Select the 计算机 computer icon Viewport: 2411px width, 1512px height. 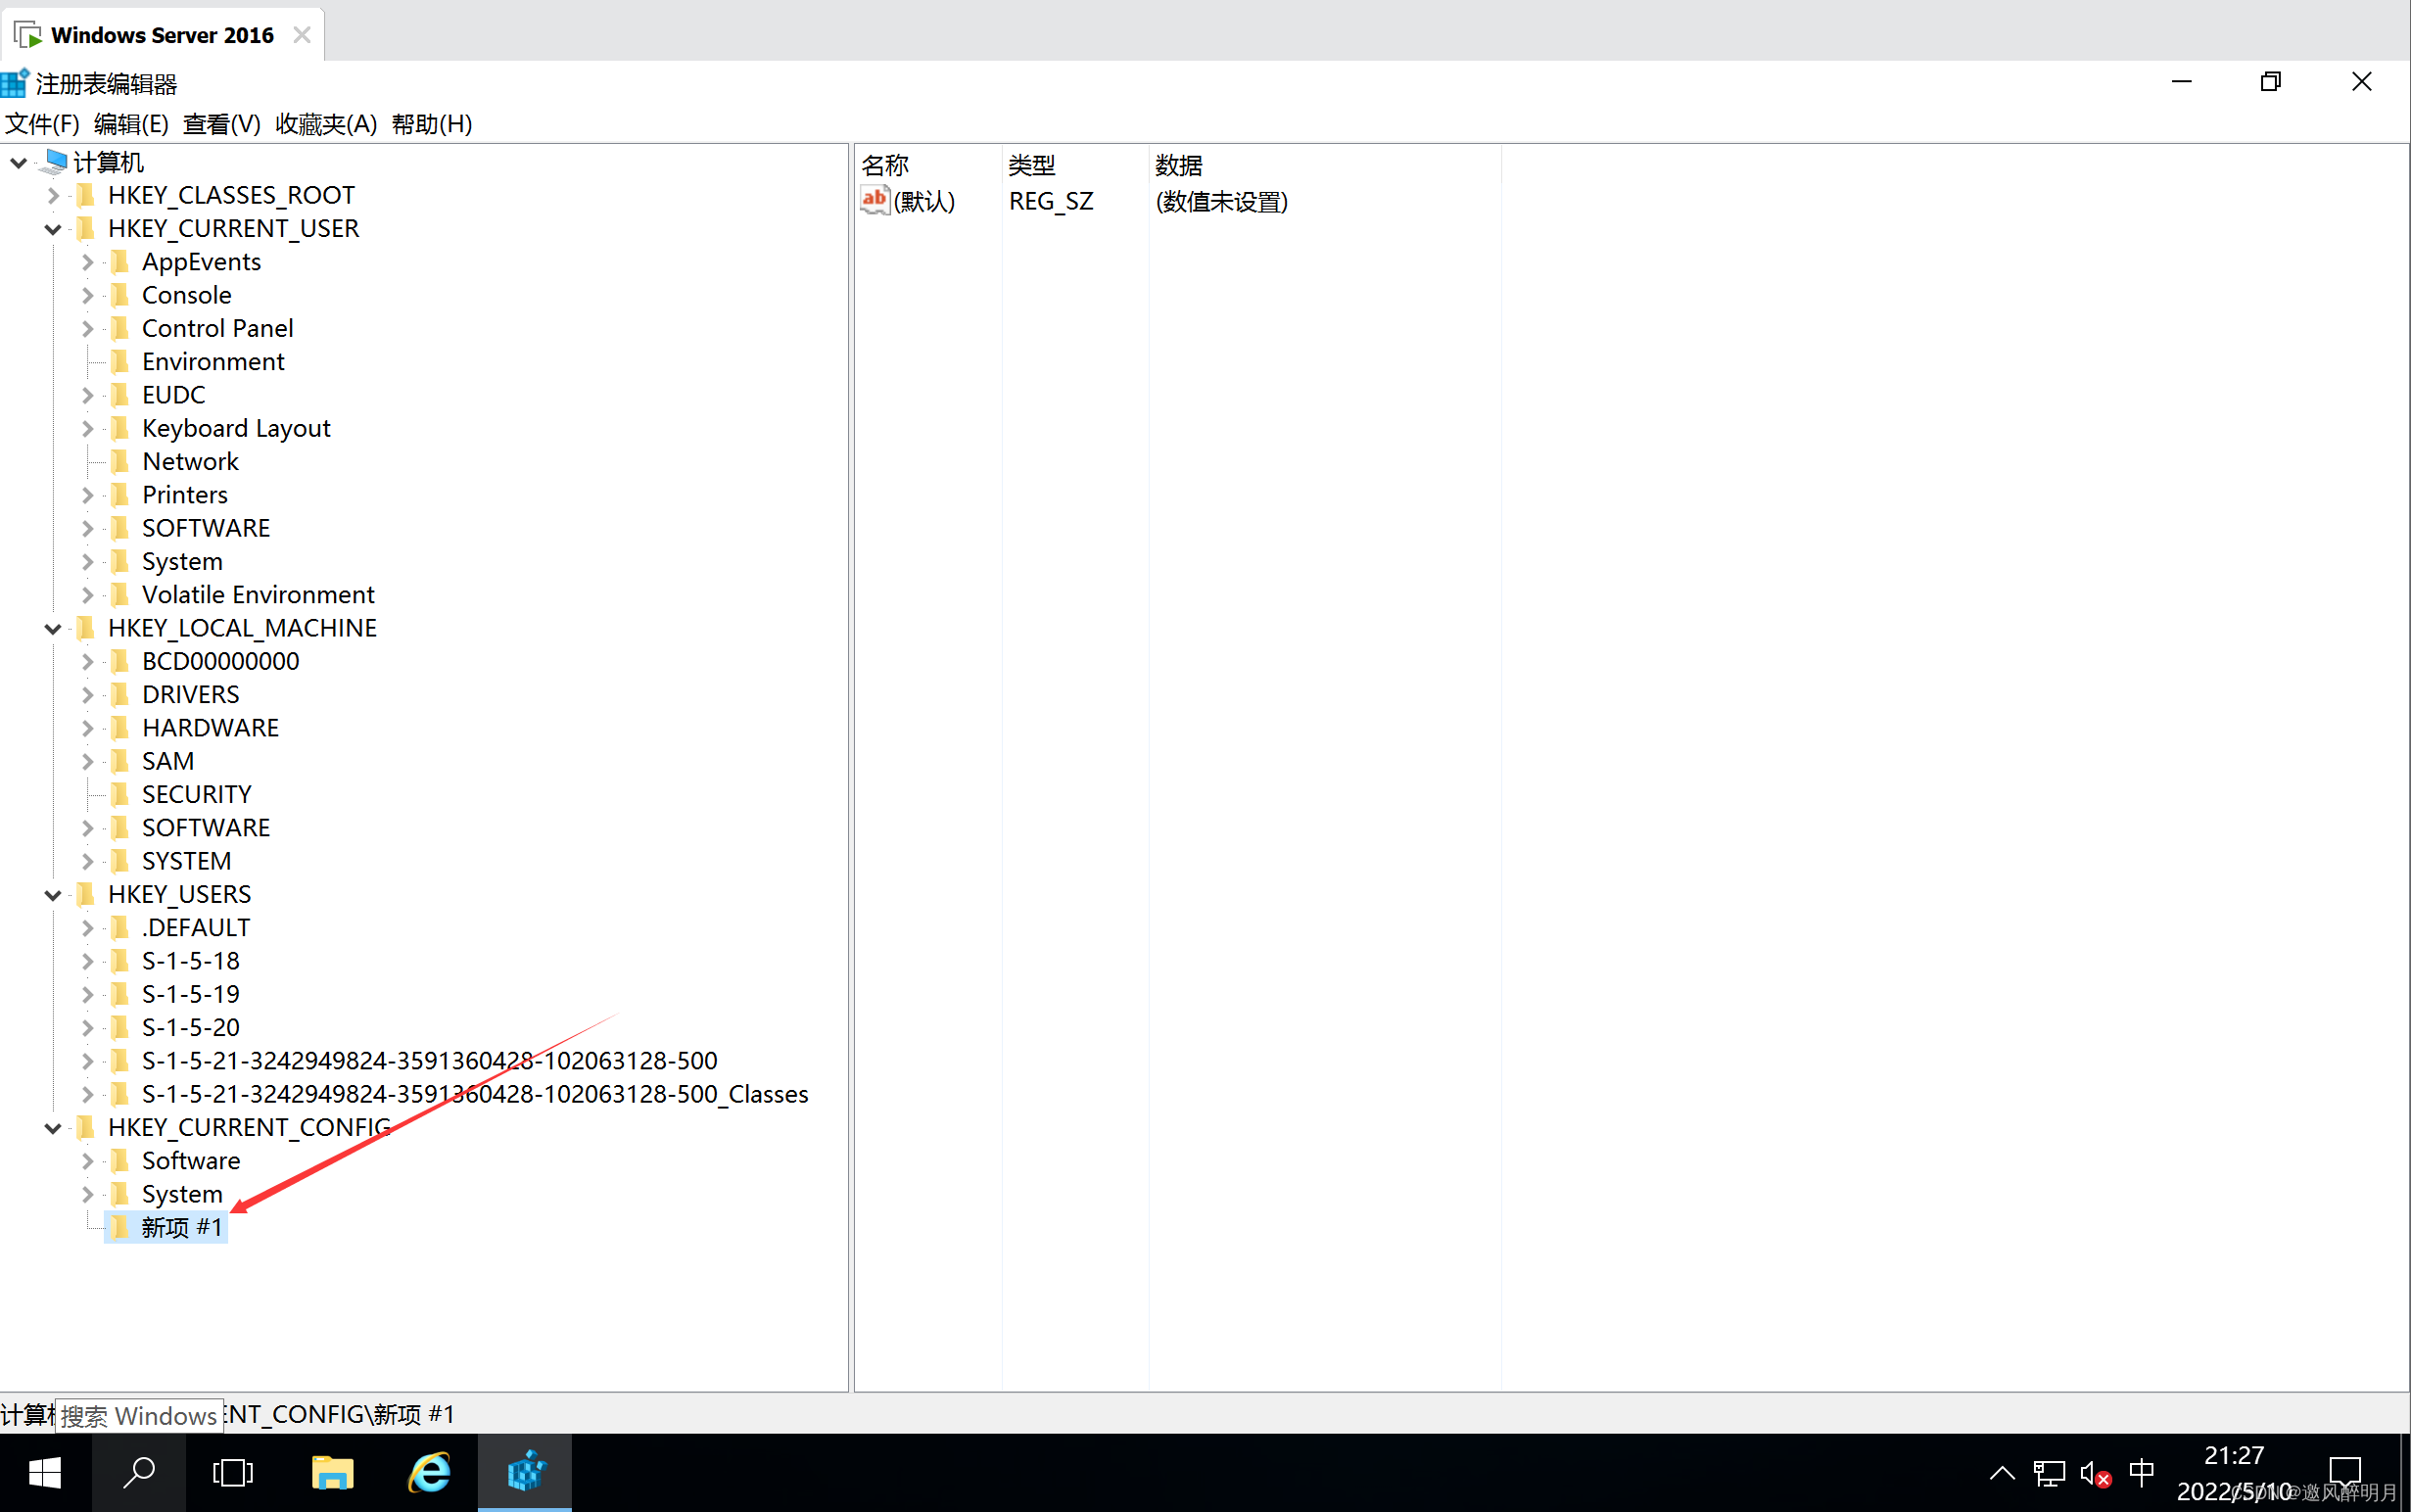[54, 161]
